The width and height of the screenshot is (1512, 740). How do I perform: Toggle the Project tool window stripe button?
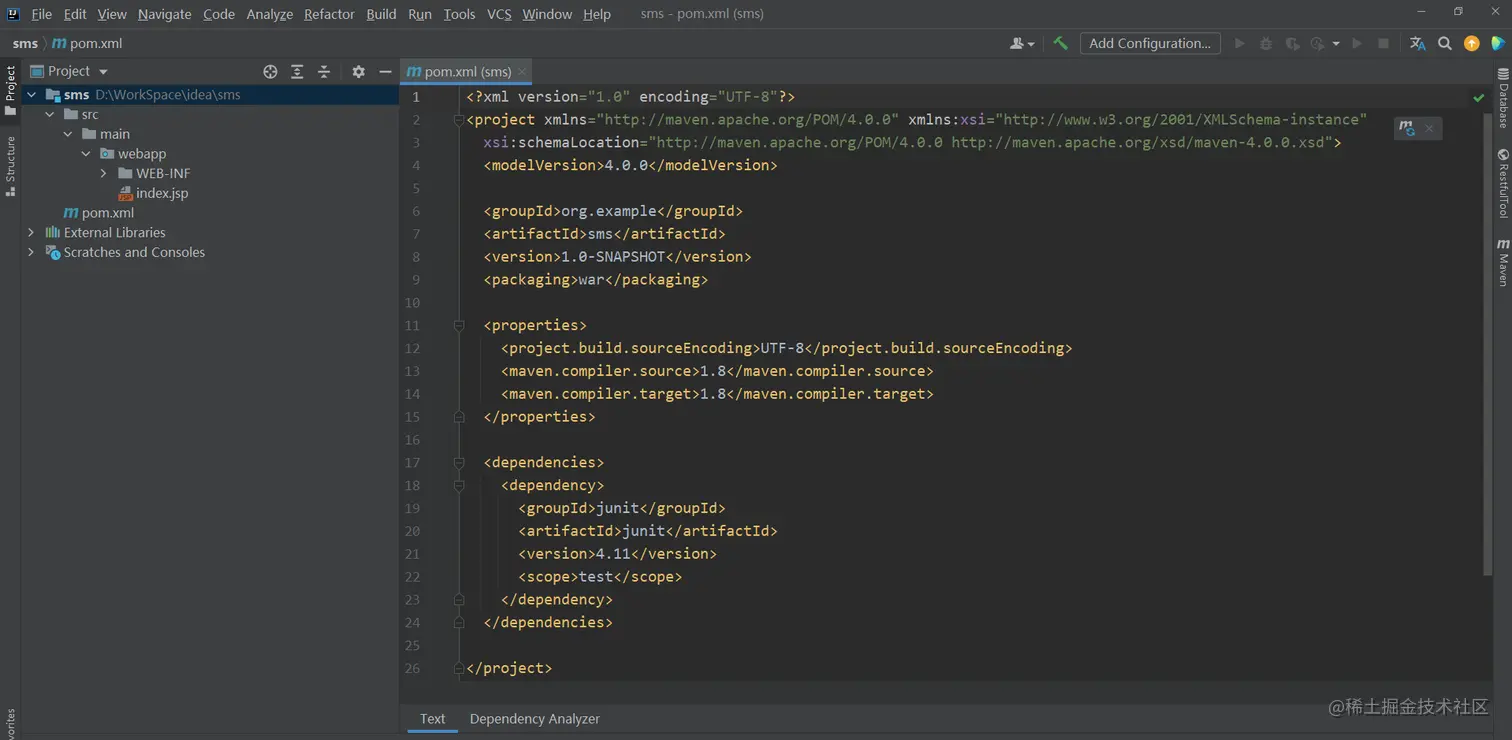click(x=10, y=90)
